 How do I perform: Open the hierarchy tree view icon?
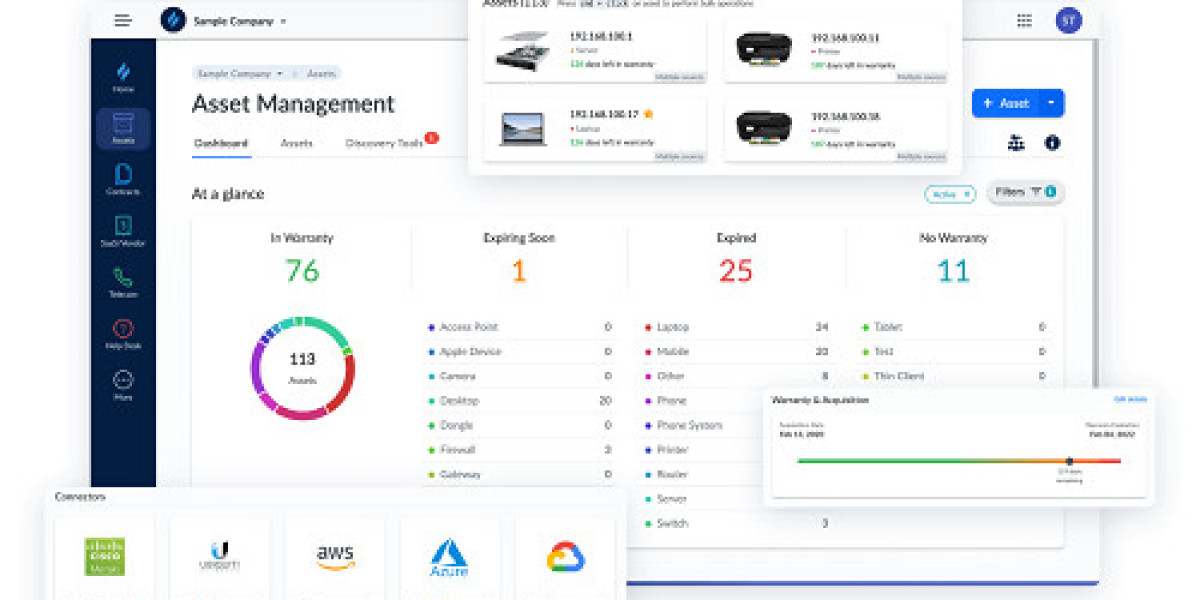tap(1016, 143)
